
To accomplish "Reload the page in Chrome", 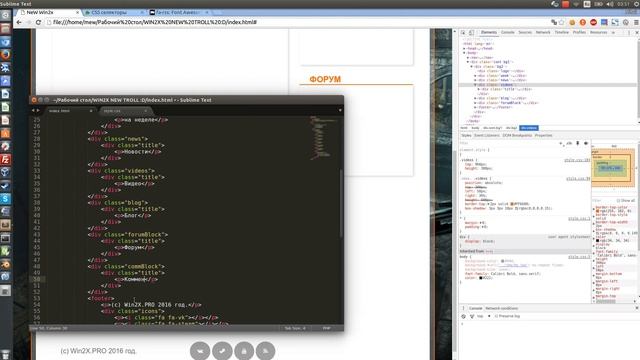I will pos(38,22).
